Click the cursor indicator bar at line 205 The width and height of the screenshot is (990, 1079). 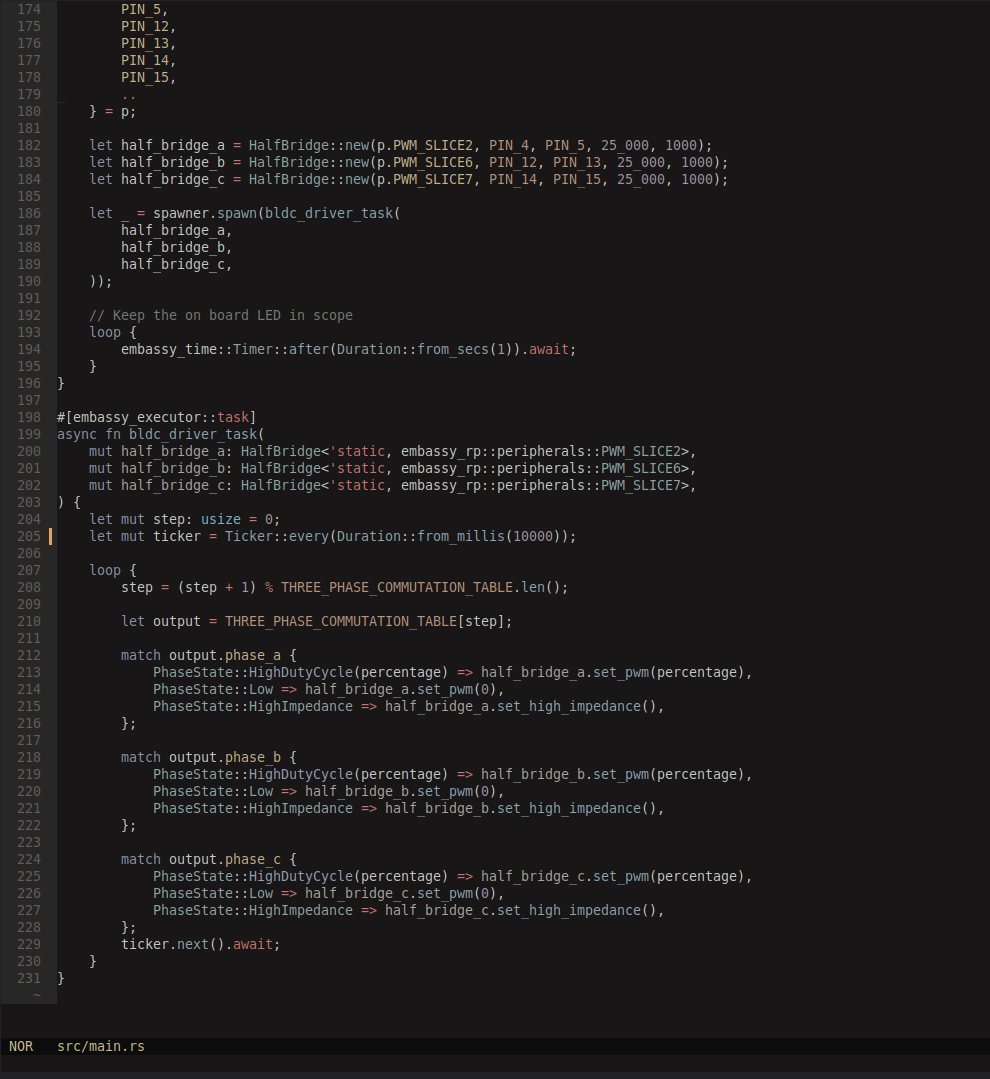49,535
